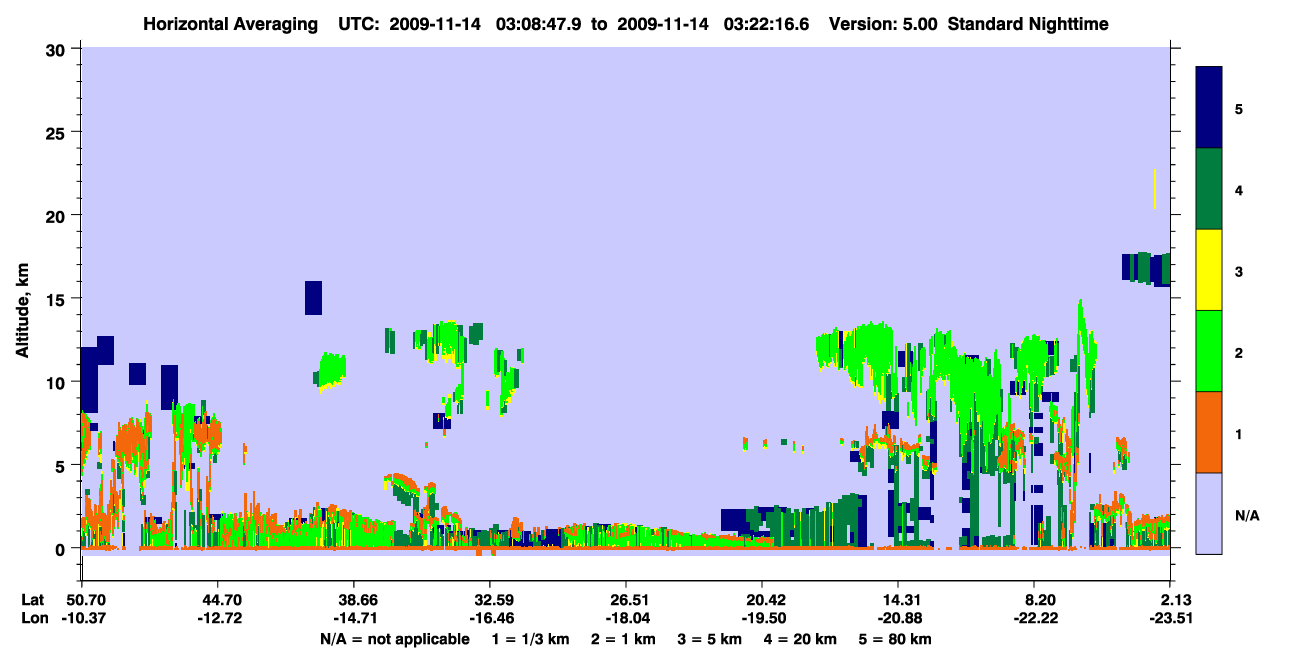The width and height of the screenshot is (1300, 667).
Task: Click legend text '4 = 20 km'
Action: click(x=802, y=639)
